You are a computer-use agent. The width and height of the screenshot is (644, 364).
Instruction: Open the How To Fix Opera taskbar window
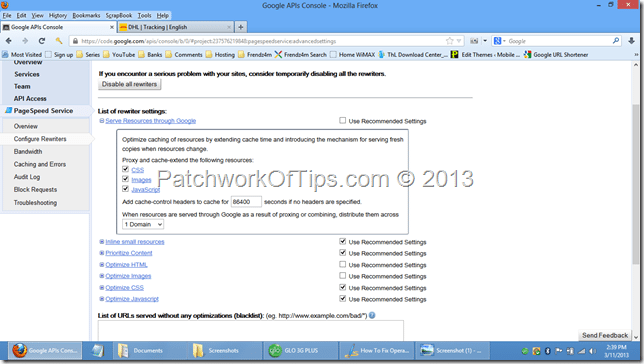point(376,350)
